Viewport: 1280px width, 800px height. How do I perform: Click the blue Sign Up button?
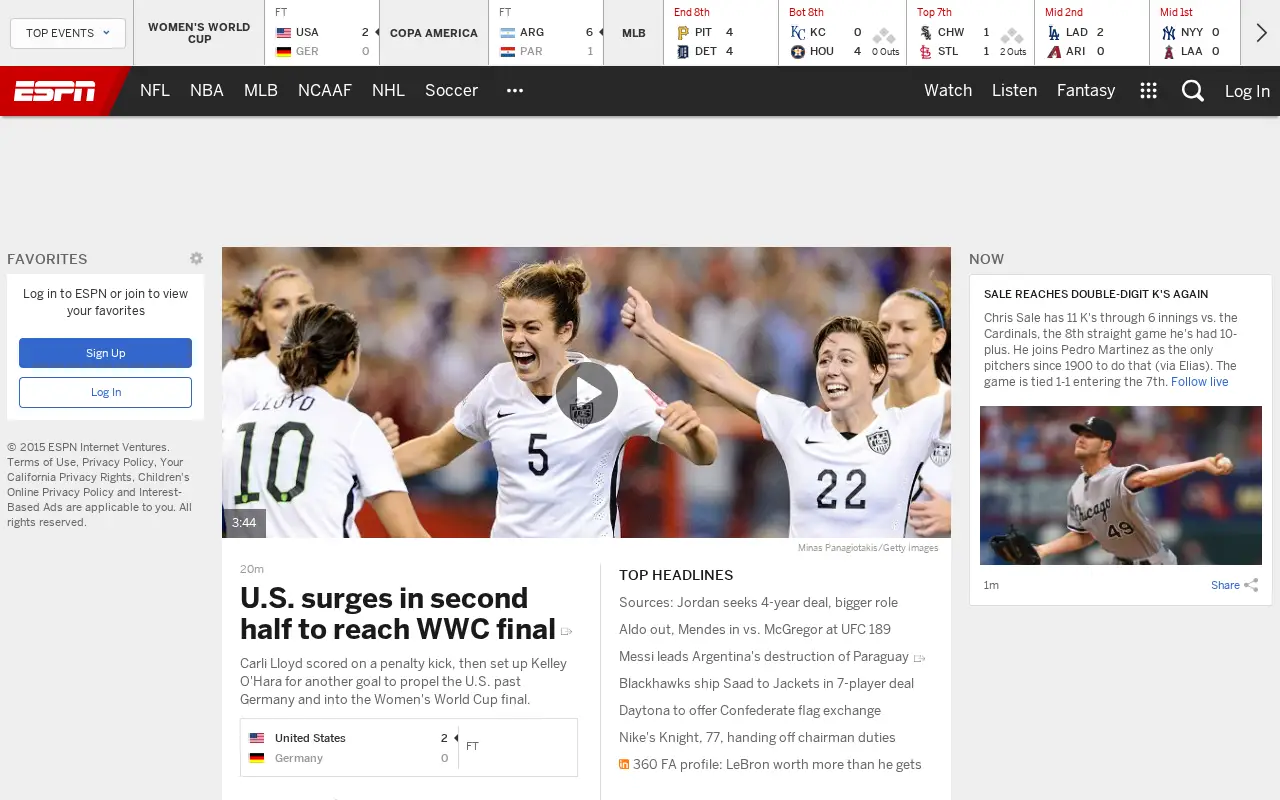(x=105, y=353)
